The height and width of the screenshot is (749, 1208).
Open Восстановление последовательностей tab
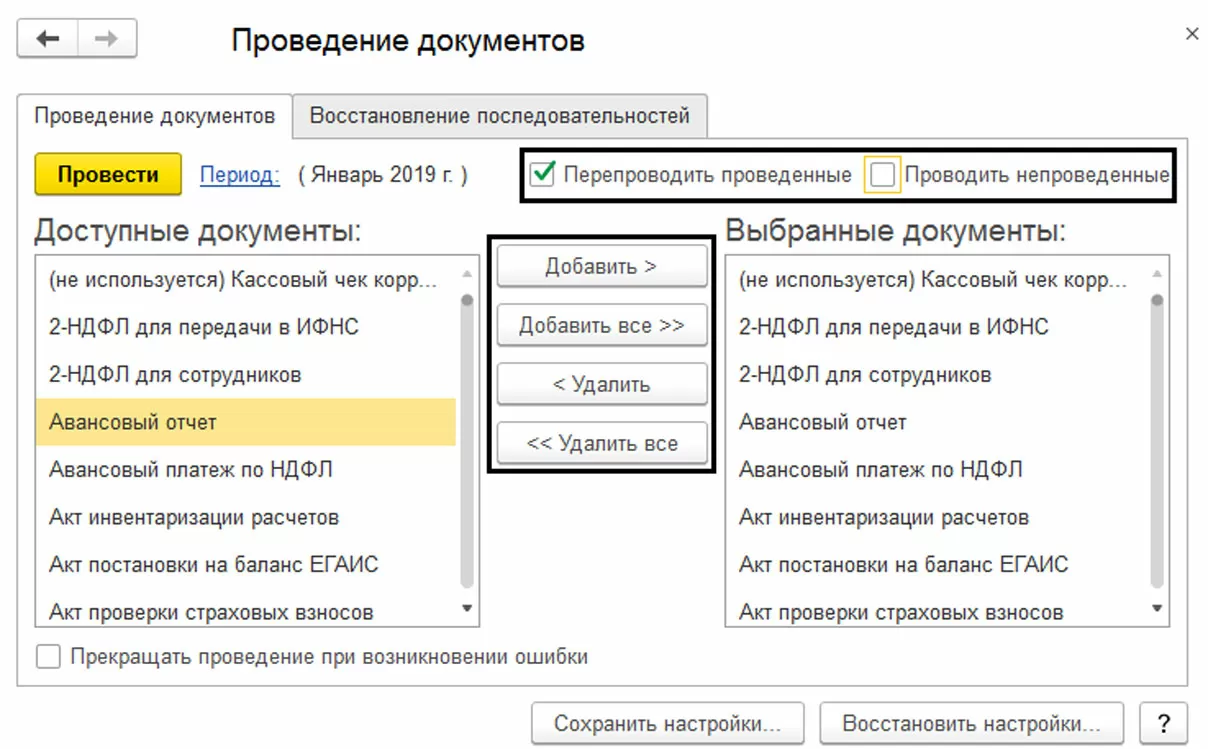pyautogui.click(x=500, y=116)
